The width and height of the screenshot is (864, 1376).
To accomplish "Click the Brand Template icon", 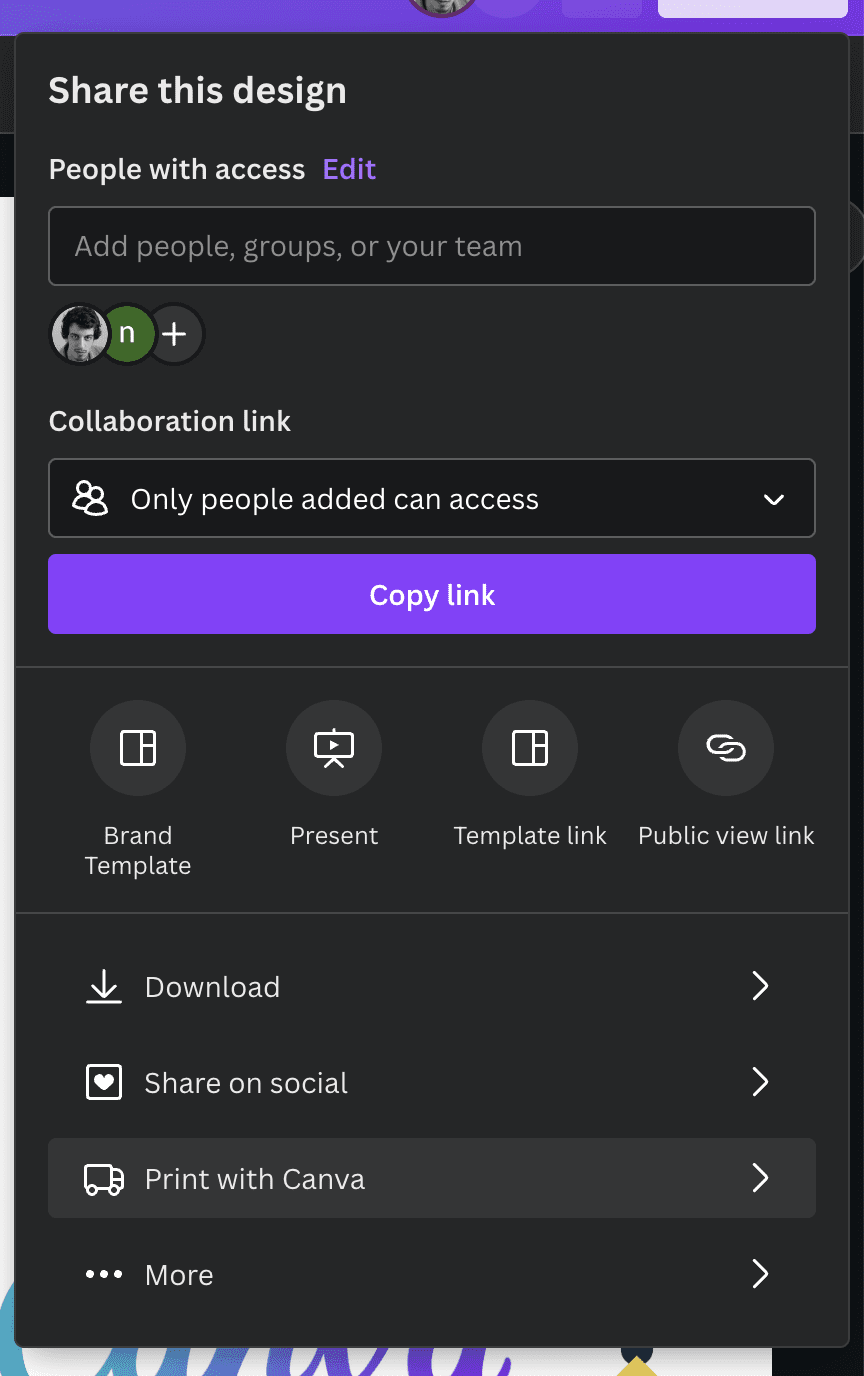I will tap(138, 748).
